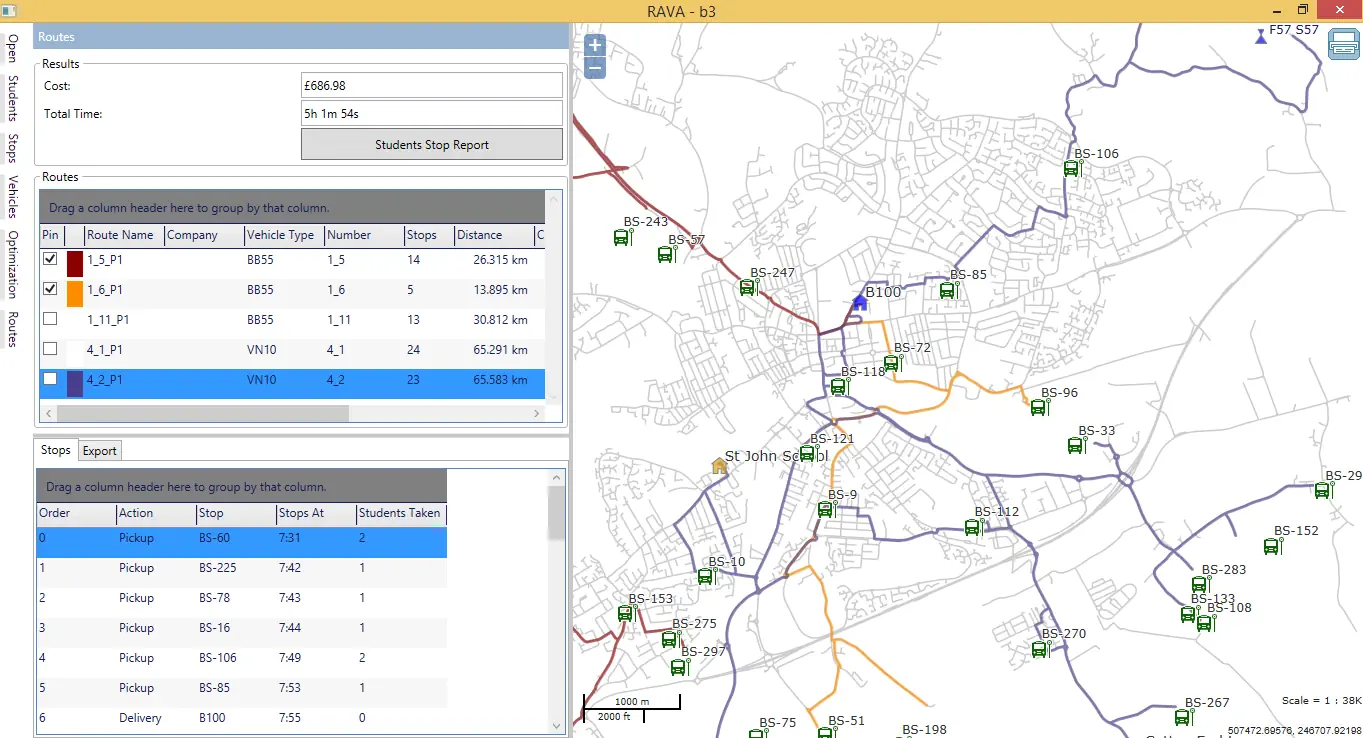Click the map zoom in plus button
Image resolution: width=1363 pixels, height=738 pixels.
595,46
